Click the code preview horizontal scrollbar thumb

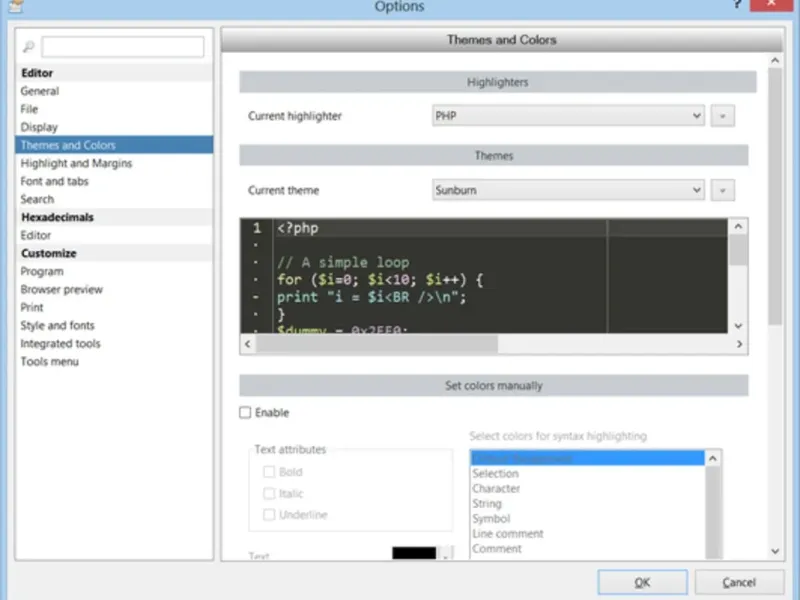tap(377, 344)
